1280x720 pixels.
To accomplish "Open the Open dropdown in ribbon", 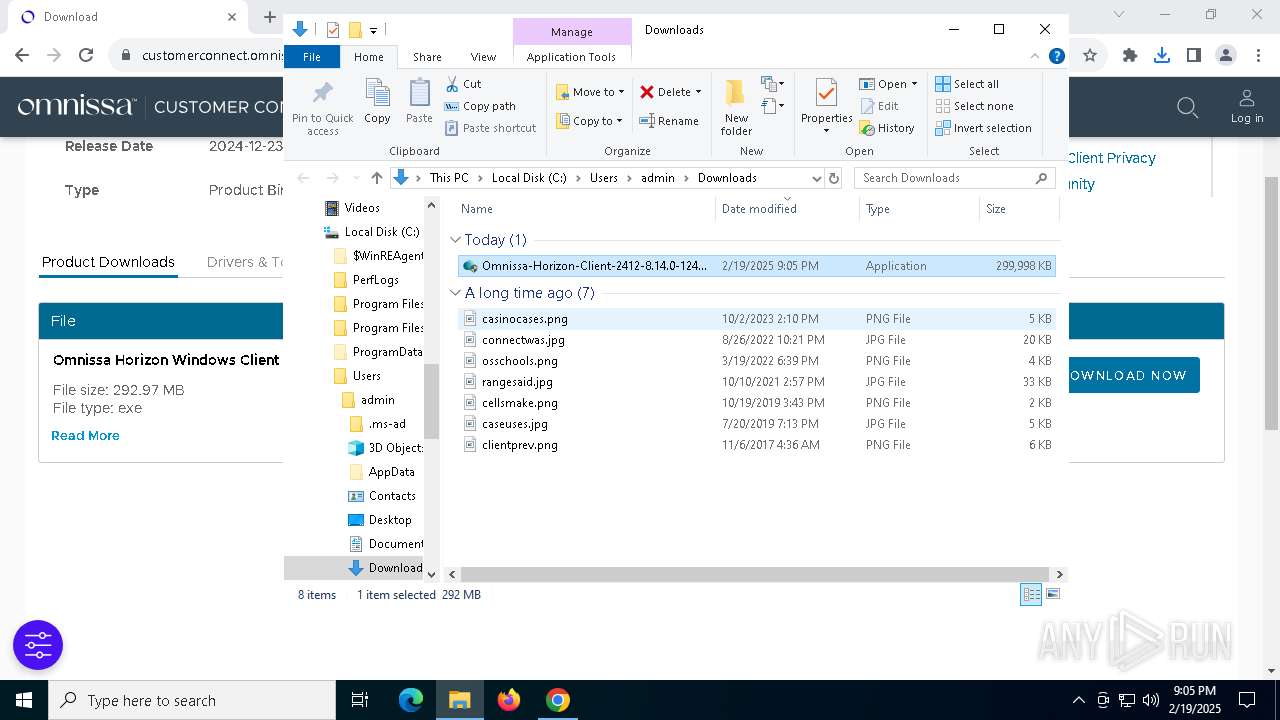I will 888,84.
